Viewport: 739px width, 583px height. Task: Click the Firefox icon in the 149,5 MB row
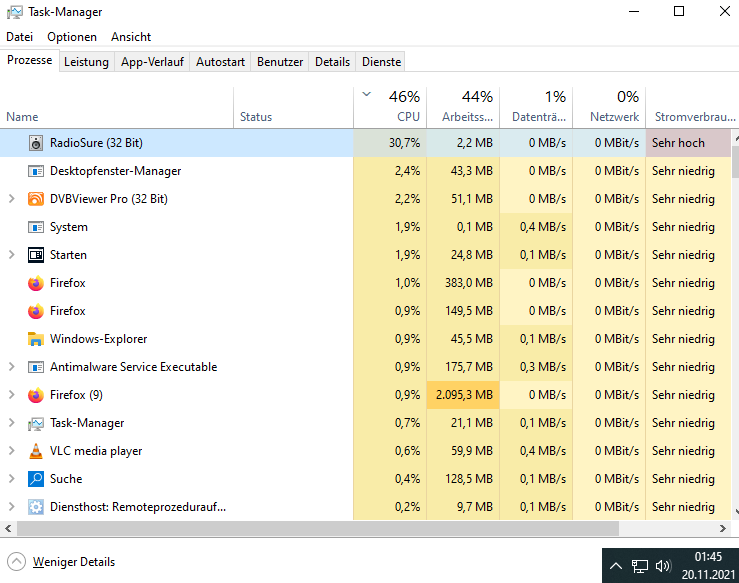pyautogui.click(x=36, y=311)
